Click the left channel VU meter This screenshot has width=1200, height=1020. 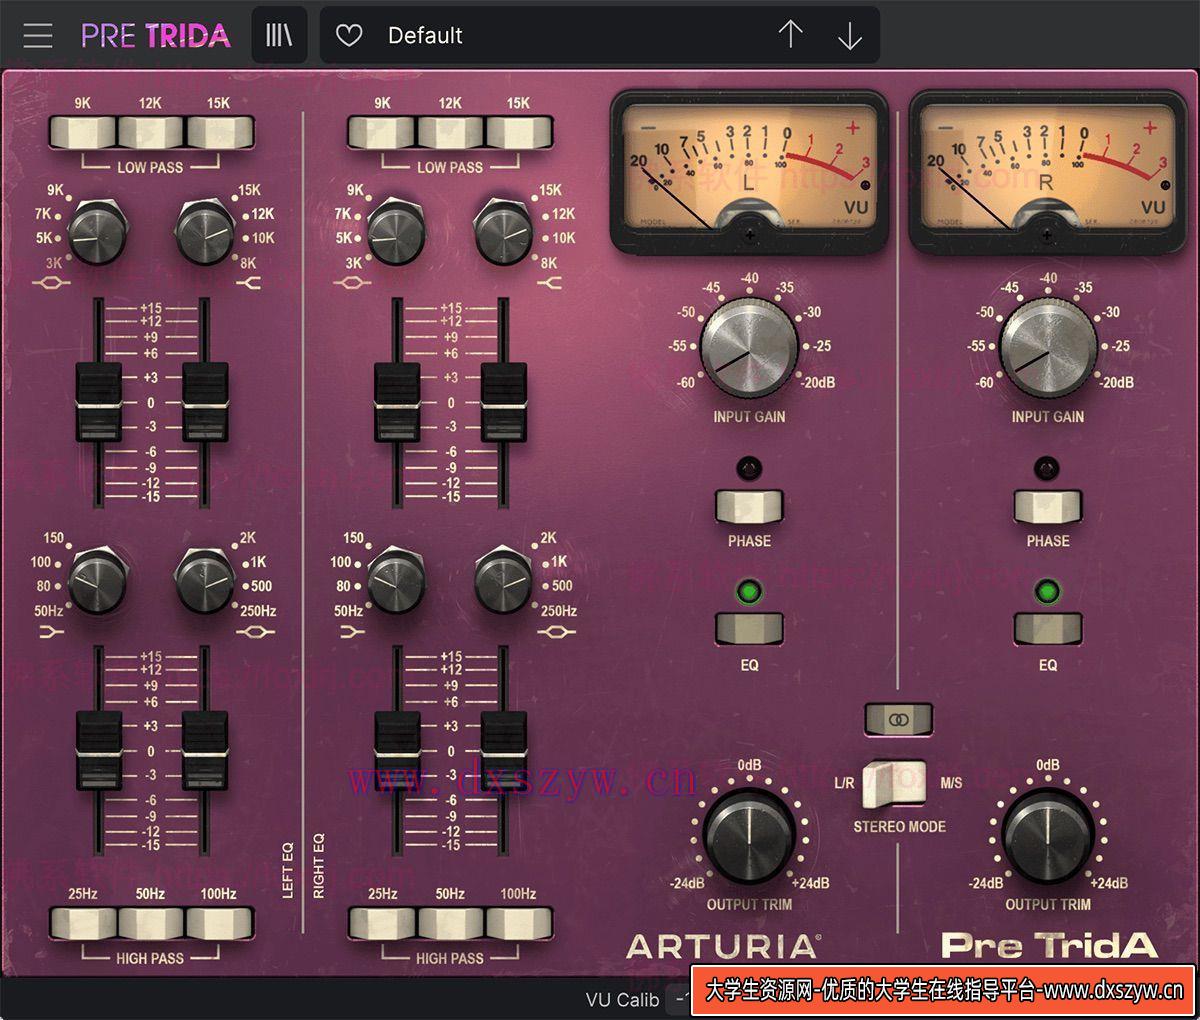749,171
